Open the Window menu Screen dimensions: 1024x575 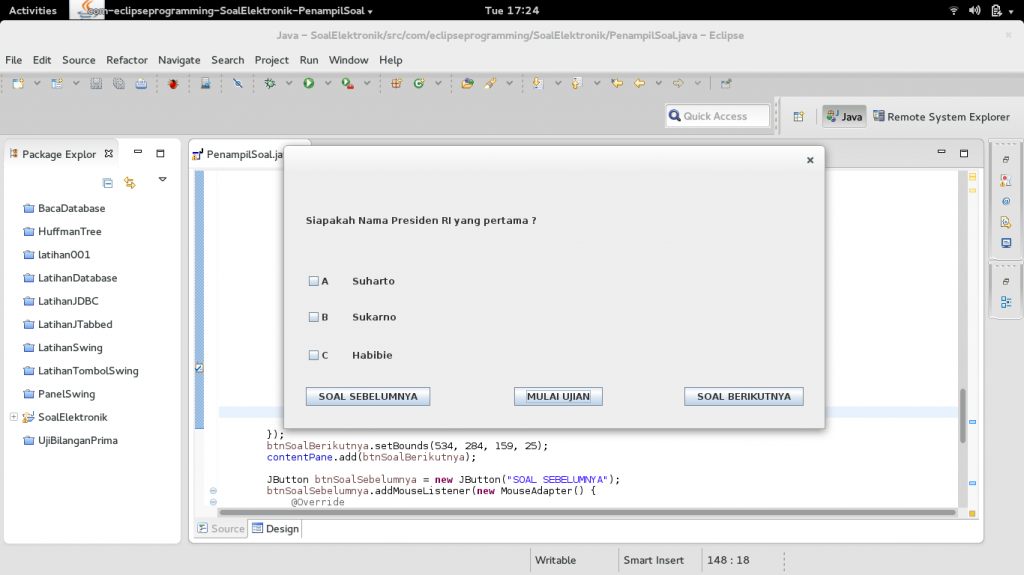coord(349,59)
